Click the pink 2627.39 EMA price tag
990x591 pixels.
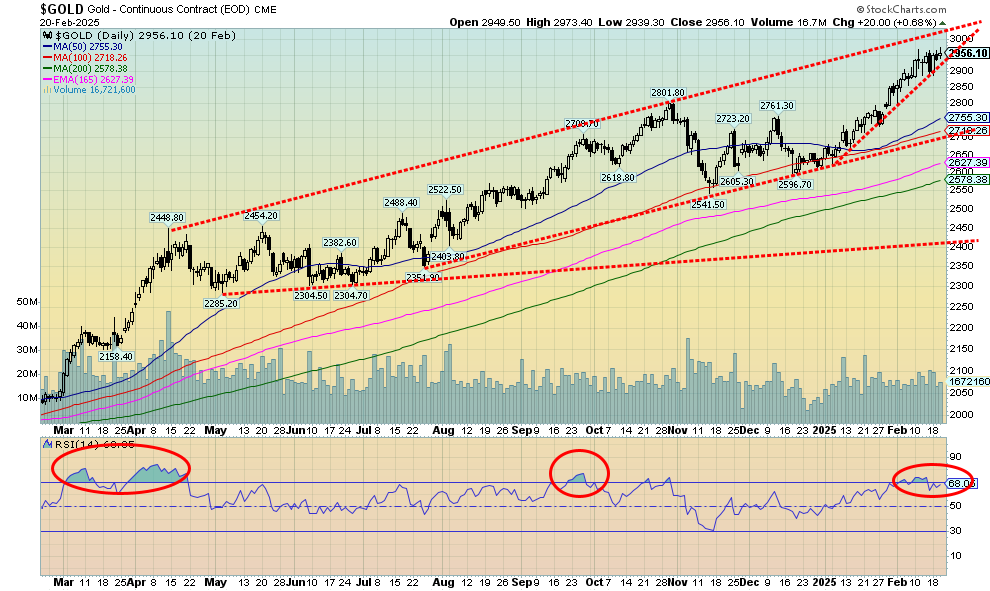967,162
